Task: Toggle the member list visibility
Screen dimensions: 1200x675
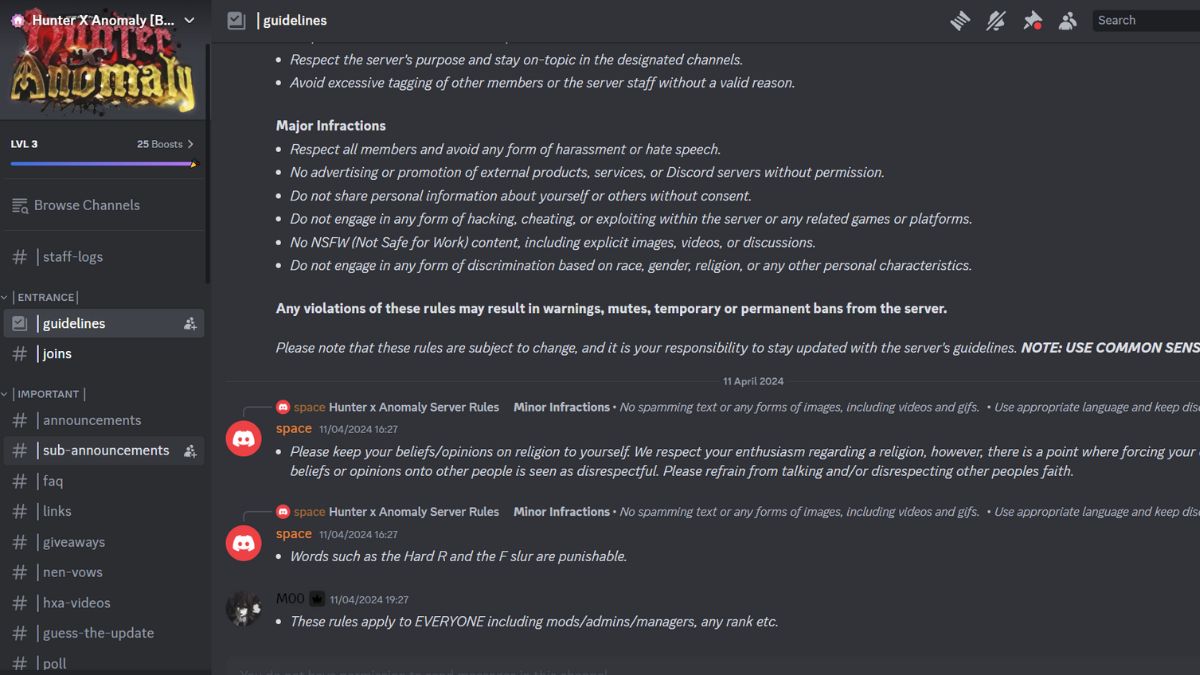Action: (1068, 20)
